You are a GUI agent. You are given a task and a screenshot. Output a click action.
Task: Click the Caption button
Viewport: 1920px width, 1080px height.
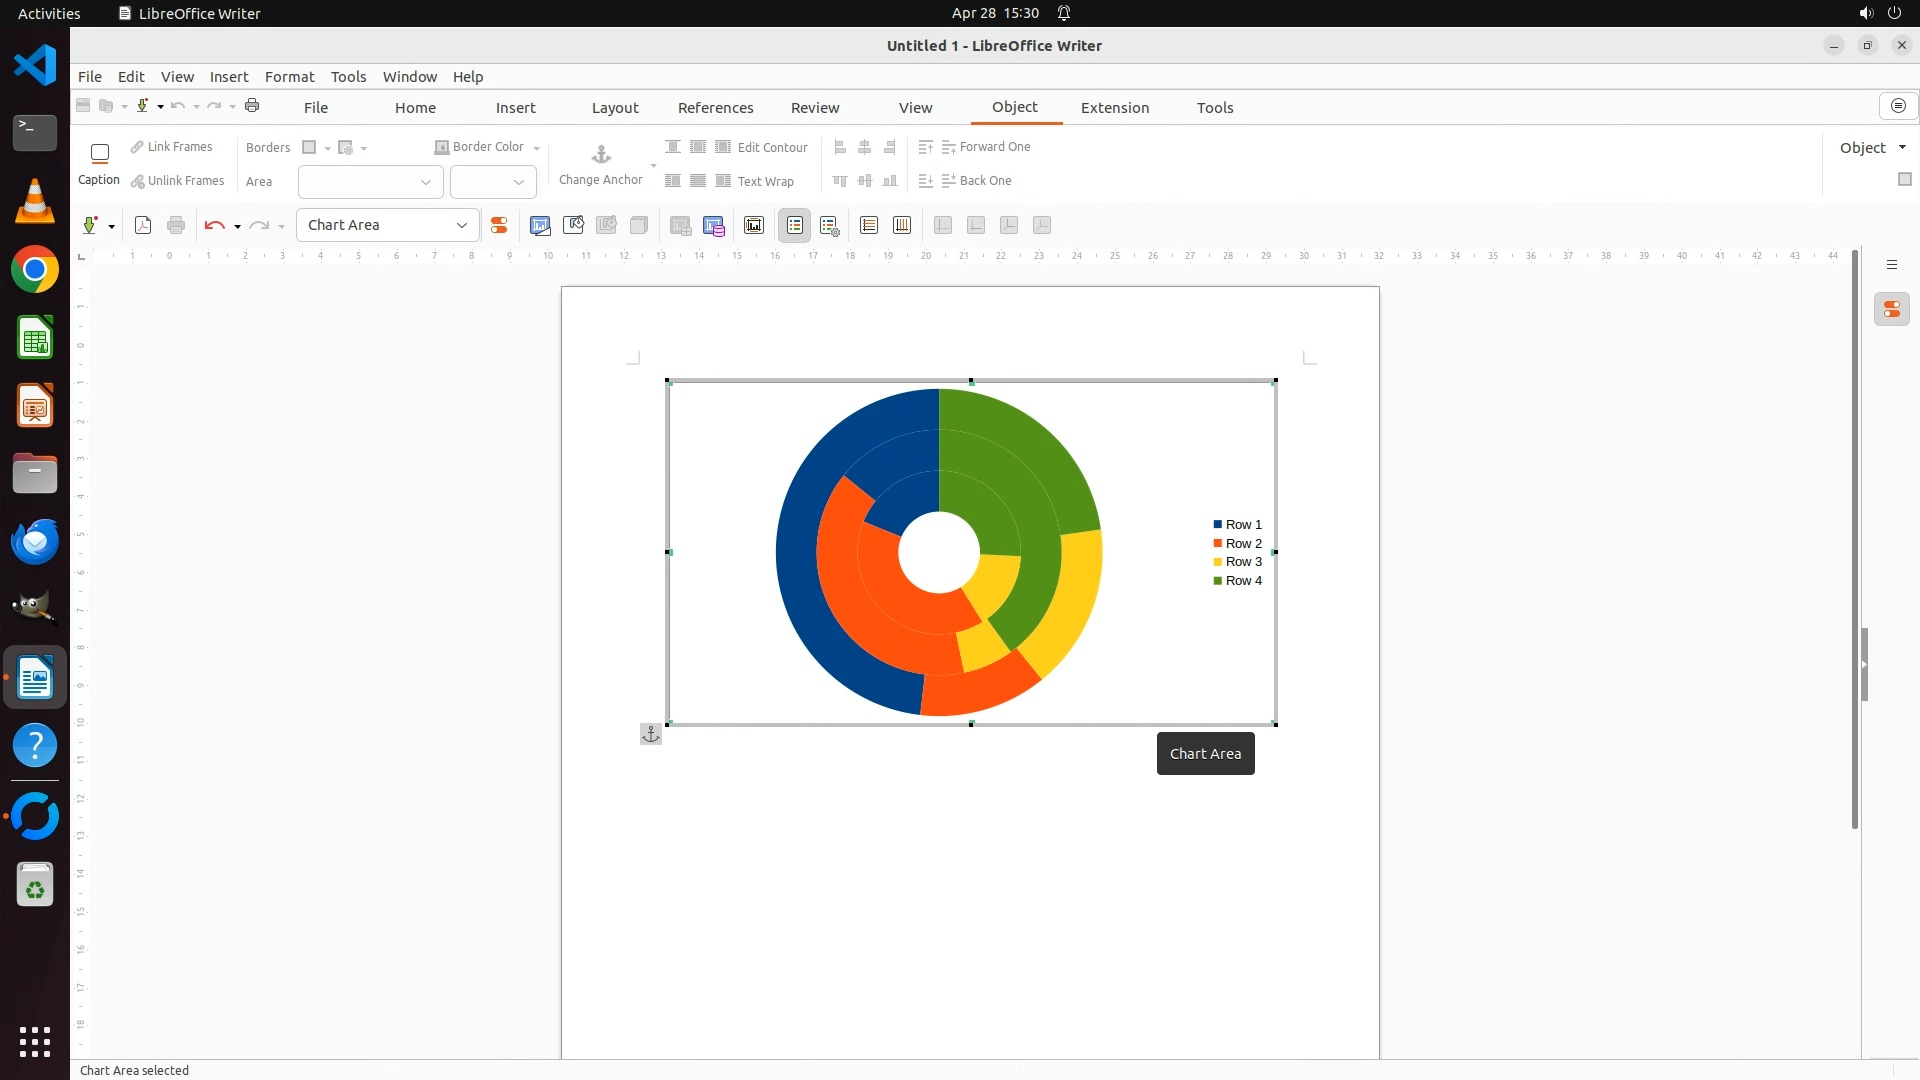(99, 164)
